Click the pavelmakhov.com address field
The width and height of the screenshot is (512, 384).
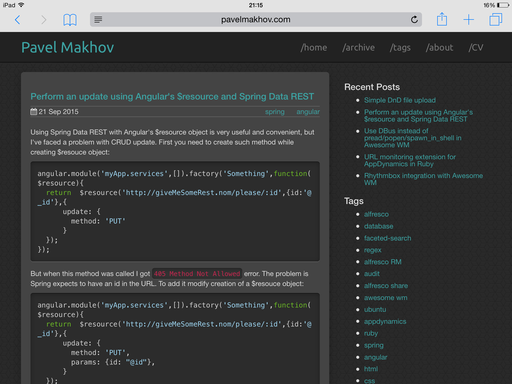pyautogui.click(x=256, y=20)
